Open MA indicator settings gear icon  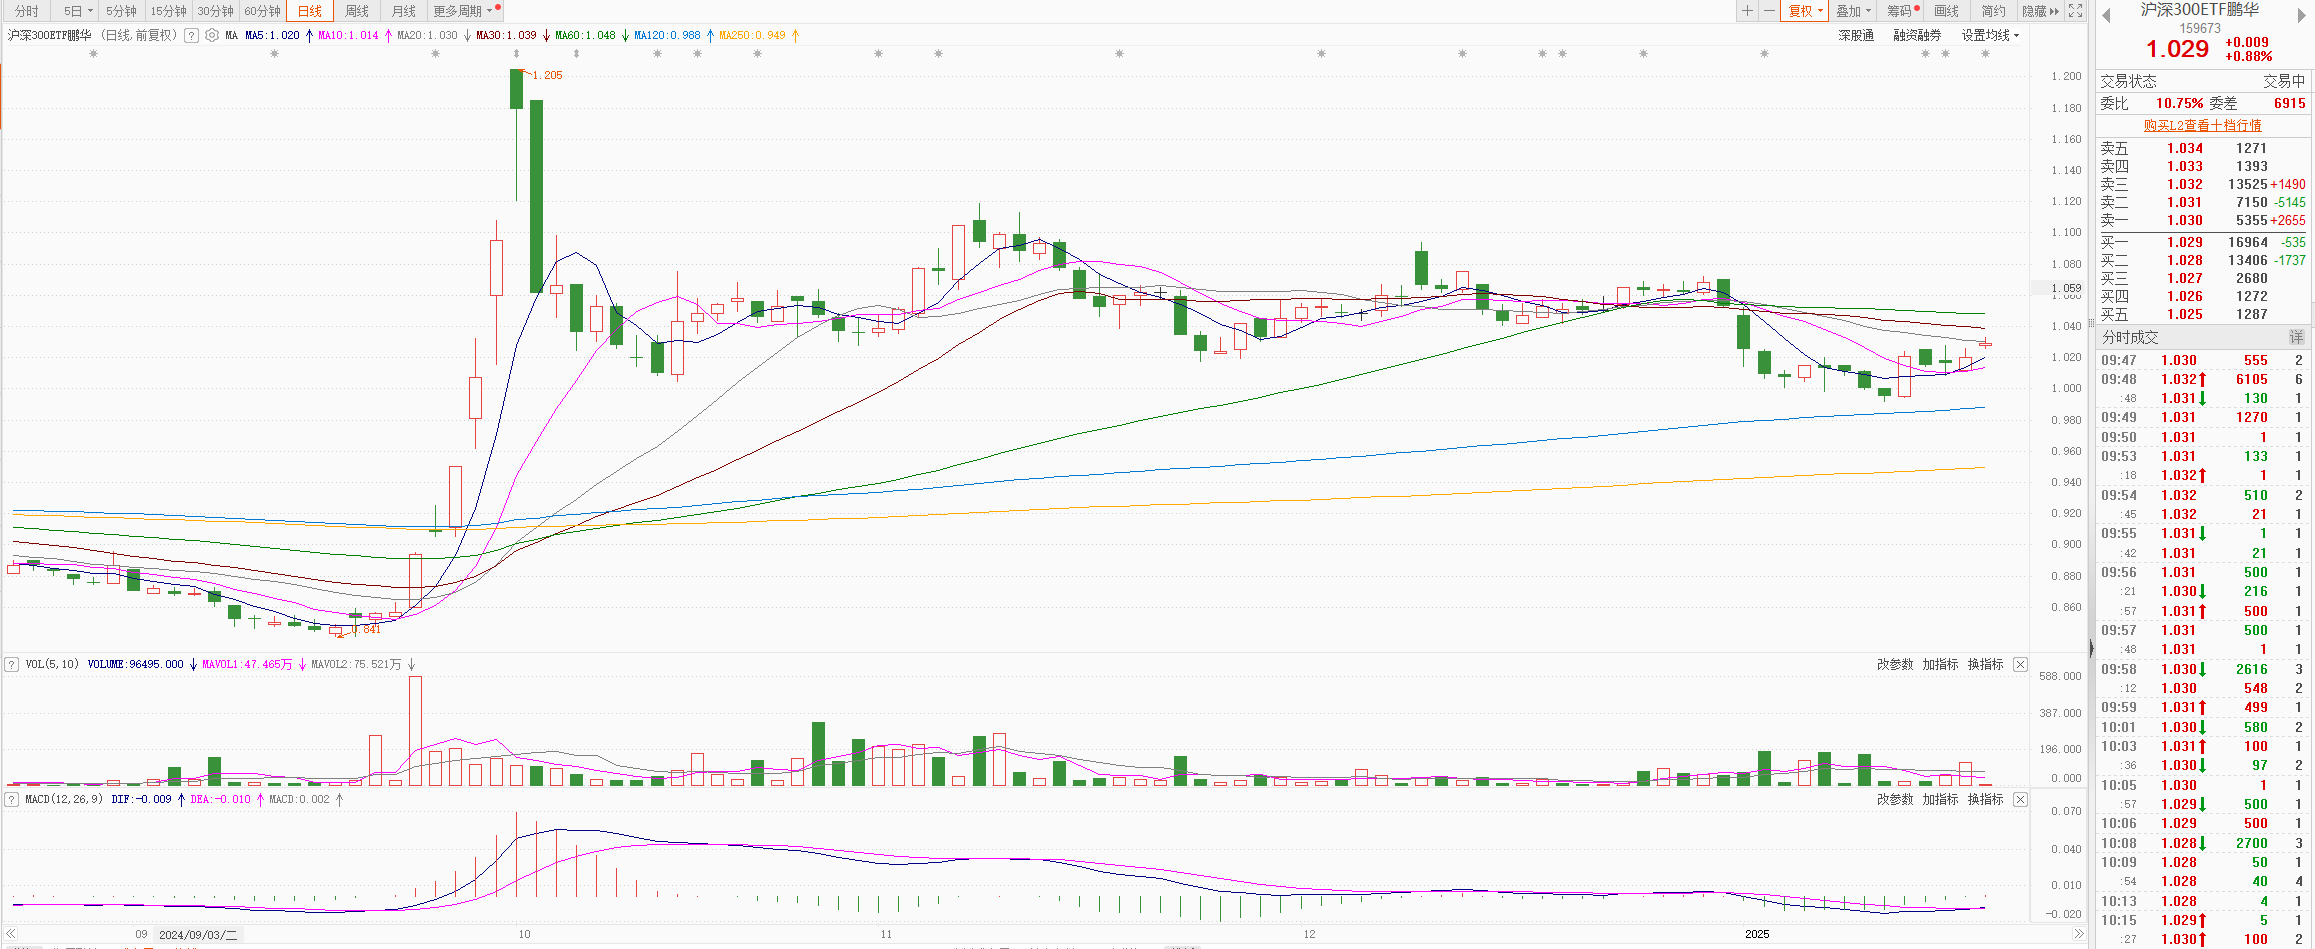211,35
